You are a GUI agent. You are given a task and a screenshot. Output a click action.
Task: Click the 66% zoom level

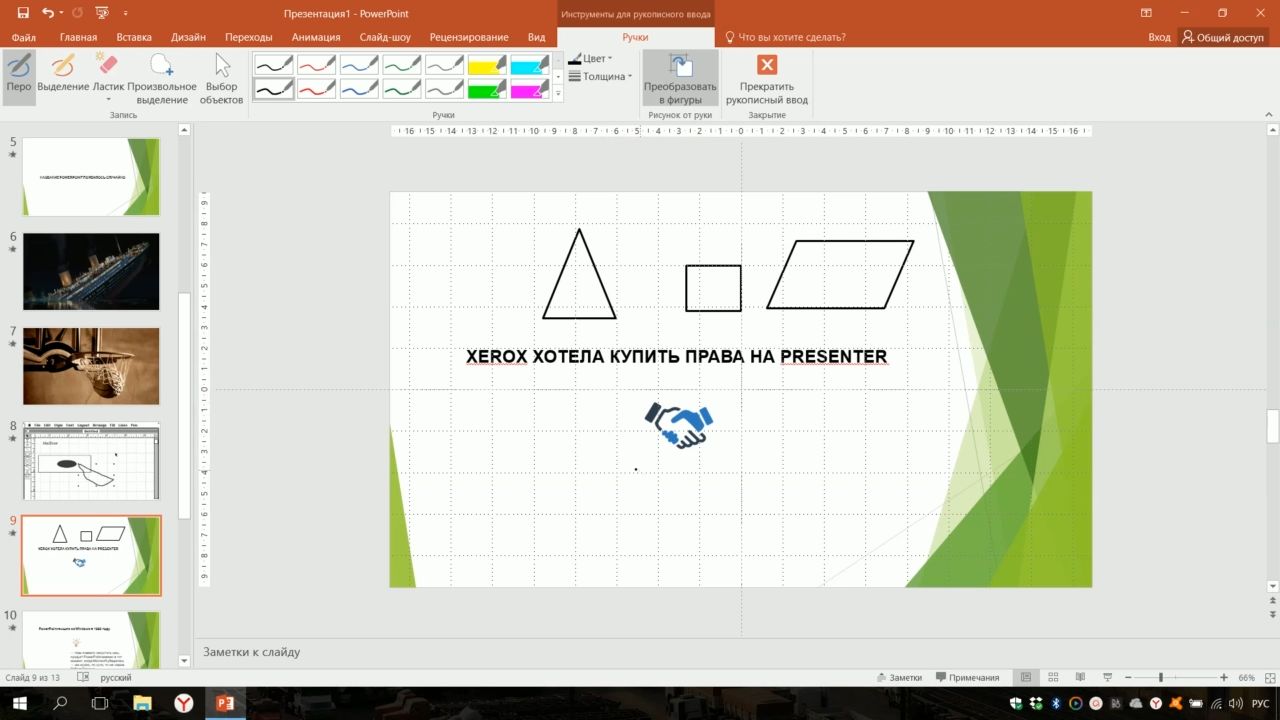tap(1247, 677)
